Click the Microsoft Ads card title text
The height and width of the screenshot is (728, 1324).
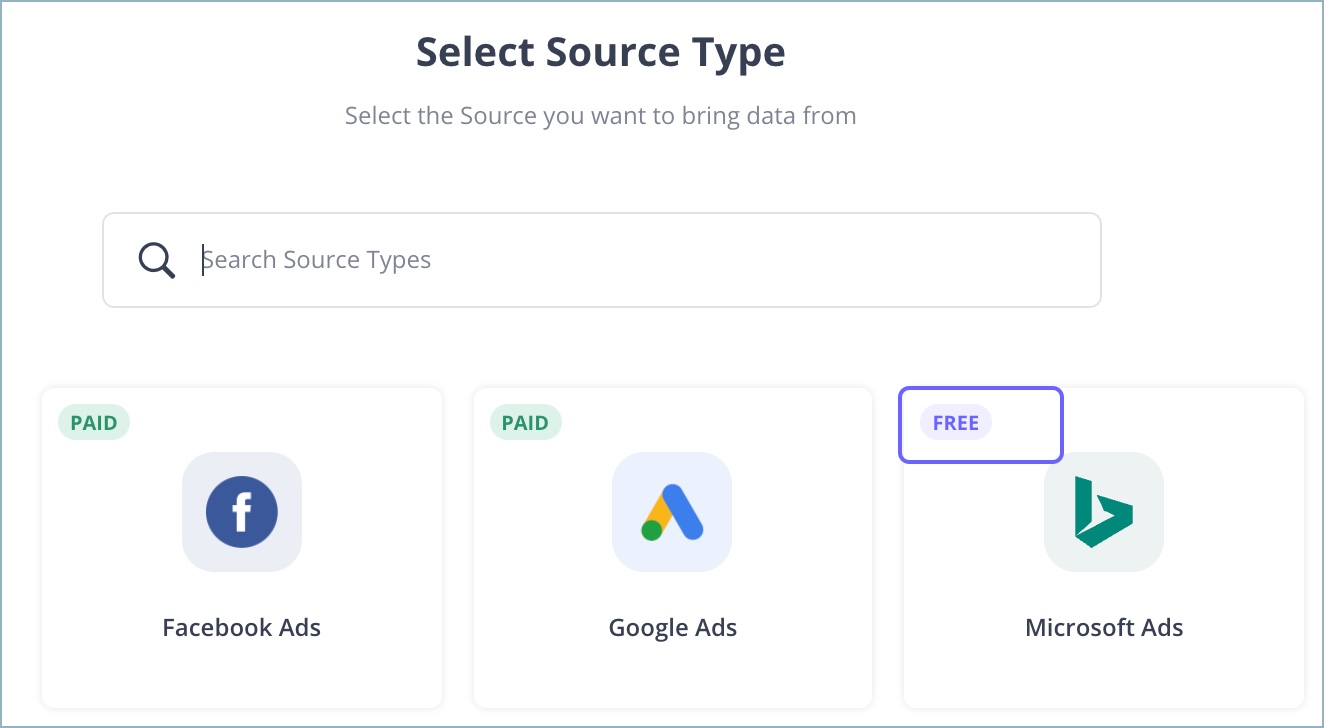[1103, 627]
